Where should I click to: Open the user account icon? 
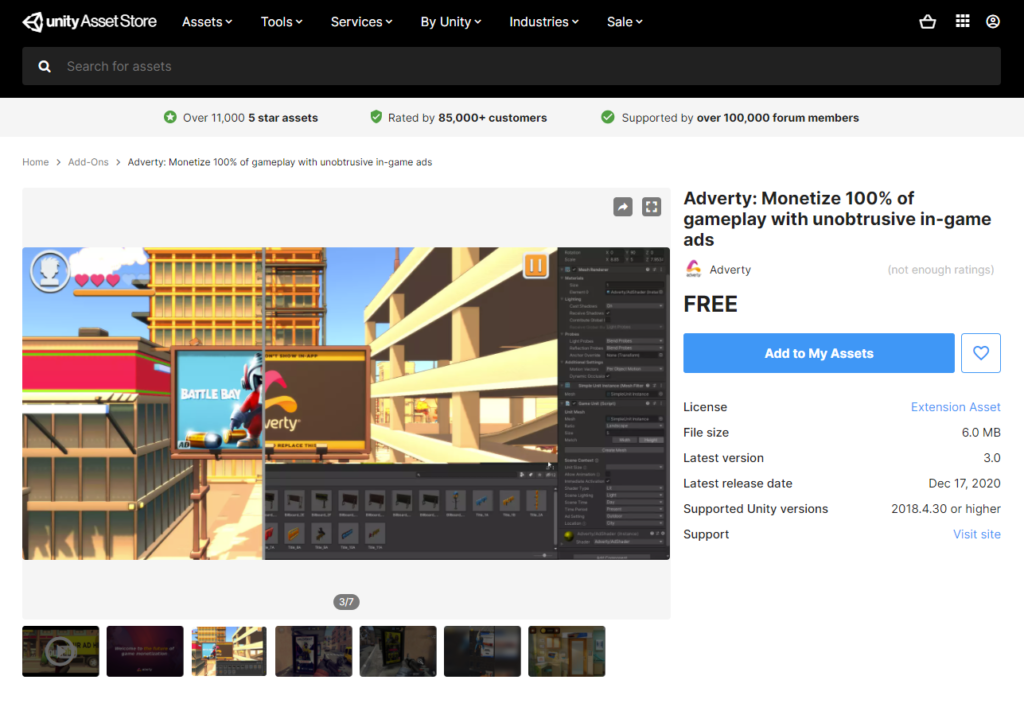click(x=992, y=22)
